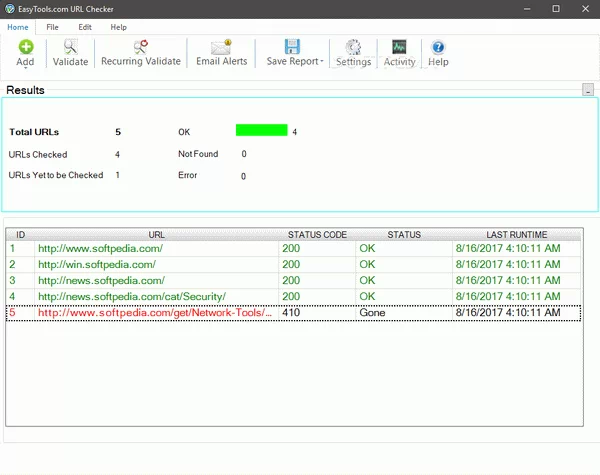This screenshot has width=600, height=475.
Task: Maximize the URL Checker window
Action: [556, 9]
